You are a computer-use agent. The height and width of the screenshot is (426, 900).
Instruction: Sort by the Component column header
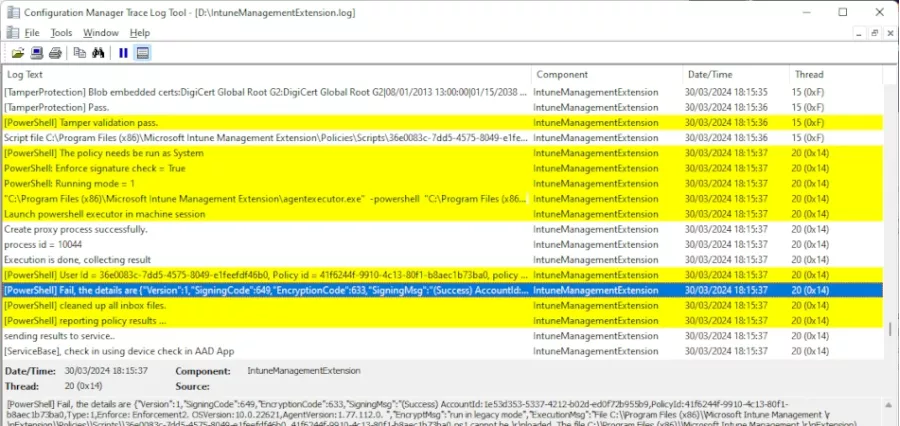(x=605, y=75)
